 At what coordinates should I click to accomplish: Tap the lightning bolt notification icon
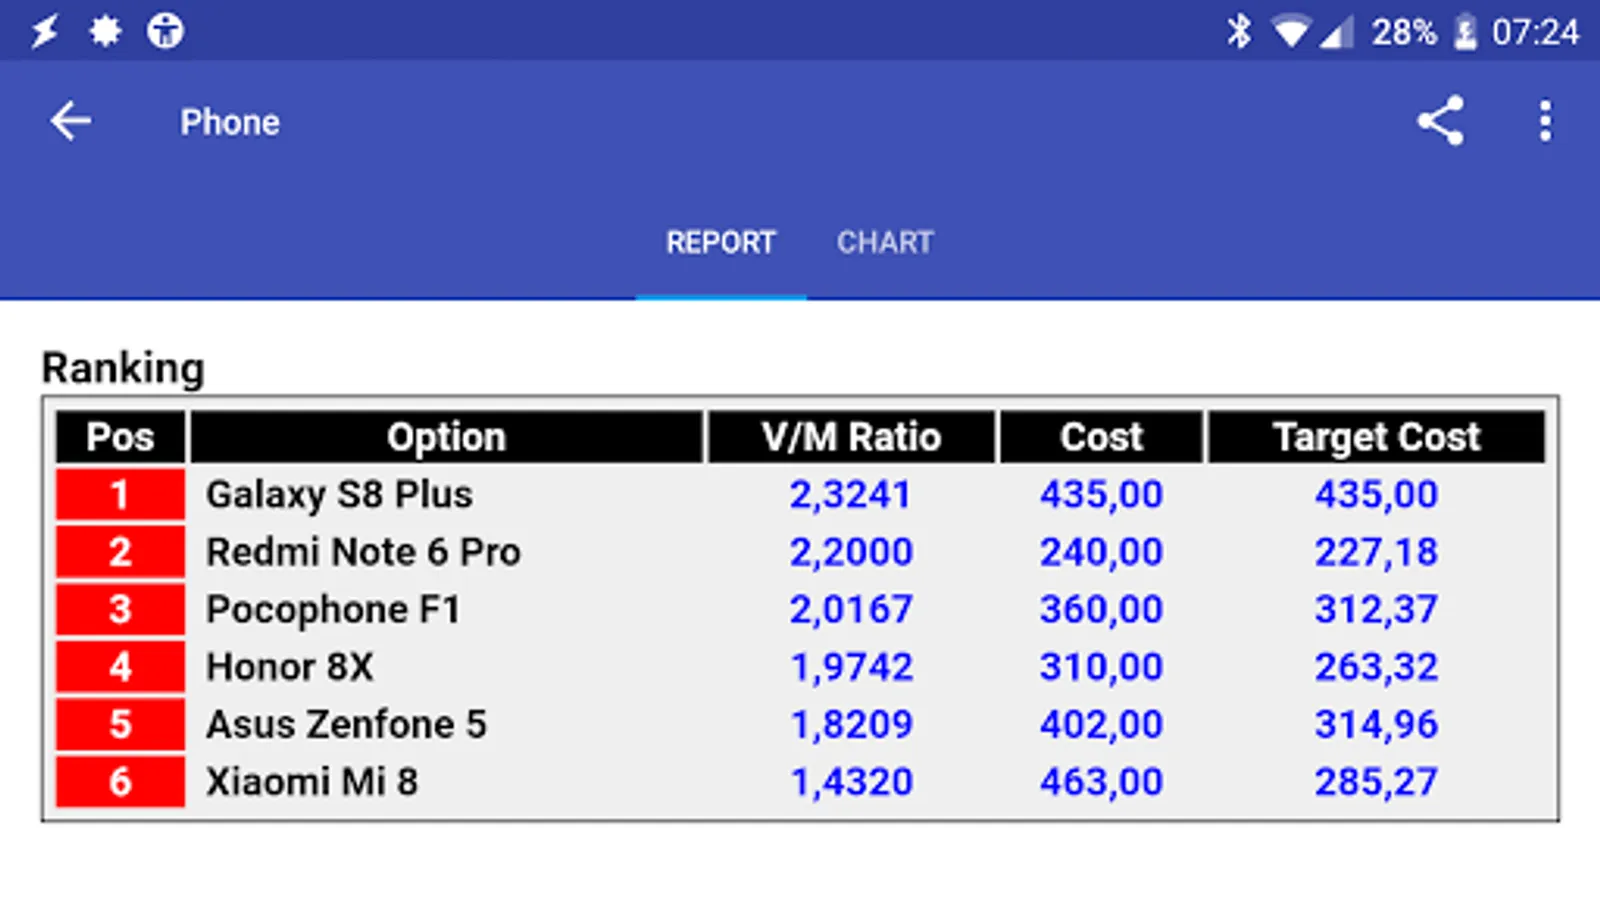click(x=45, y=31)
